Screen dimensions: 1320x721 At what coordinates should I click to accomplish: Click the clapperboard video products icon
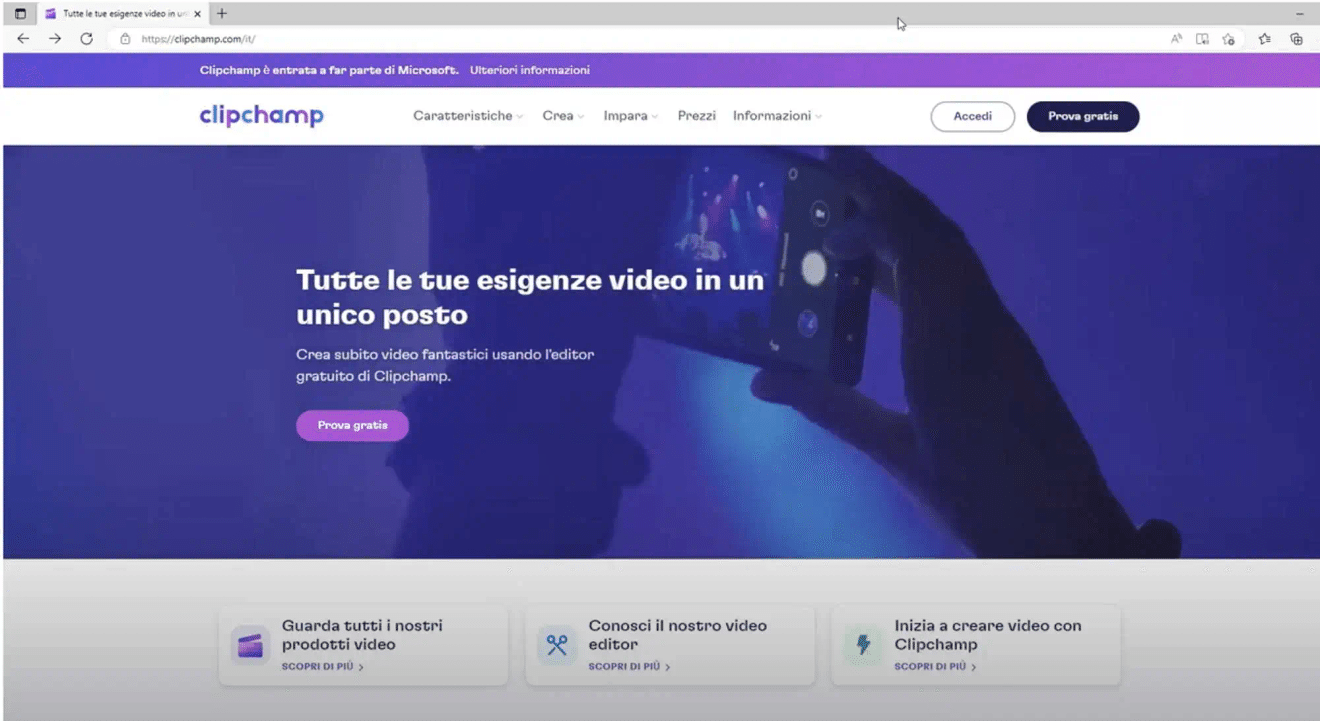click(x=250, y=645)
